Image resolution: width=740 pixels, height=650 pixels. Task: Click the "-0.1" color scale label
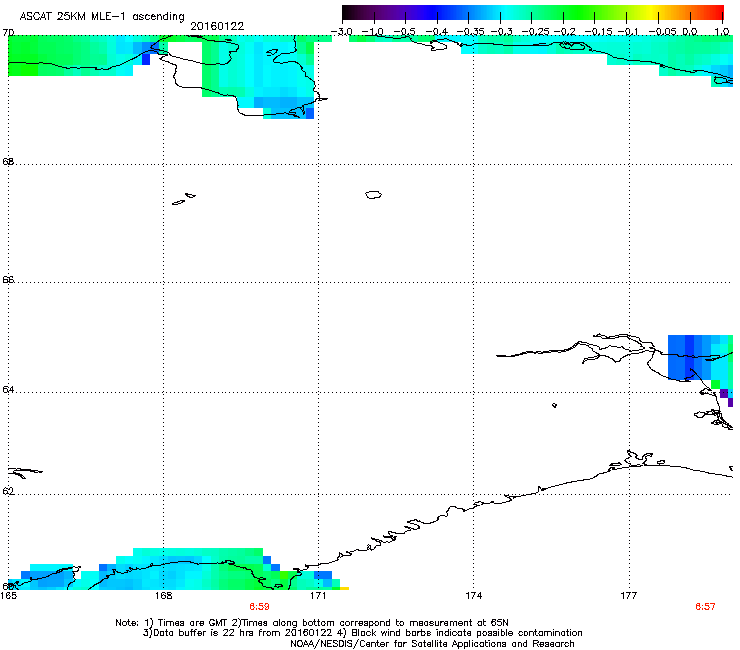click(628, 32)
